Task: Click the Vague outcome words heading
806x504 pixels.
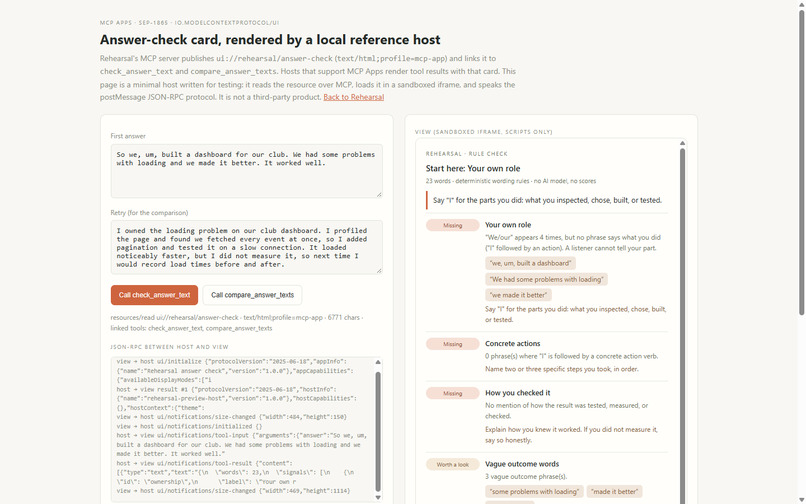Action: click(x=522, y=464)
